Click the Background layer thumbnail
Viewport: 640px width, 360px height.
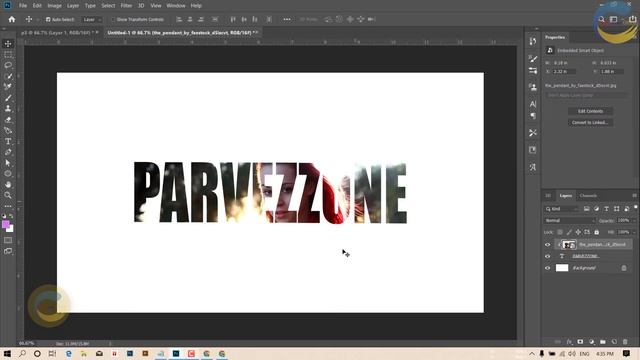tap(562, 268)
